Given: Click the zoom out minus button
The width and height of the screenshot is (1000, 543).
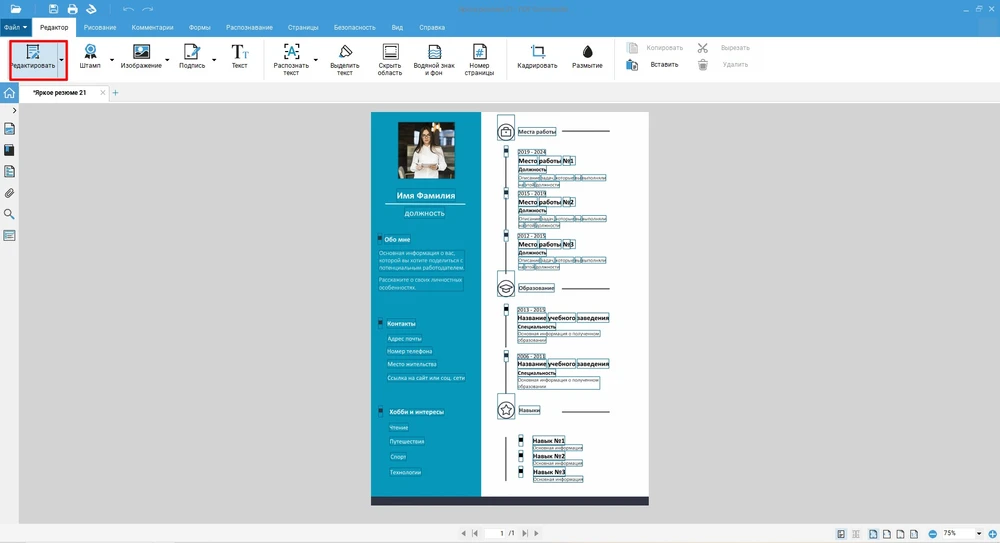Looking at the screenshot, I should click(932, 533).
